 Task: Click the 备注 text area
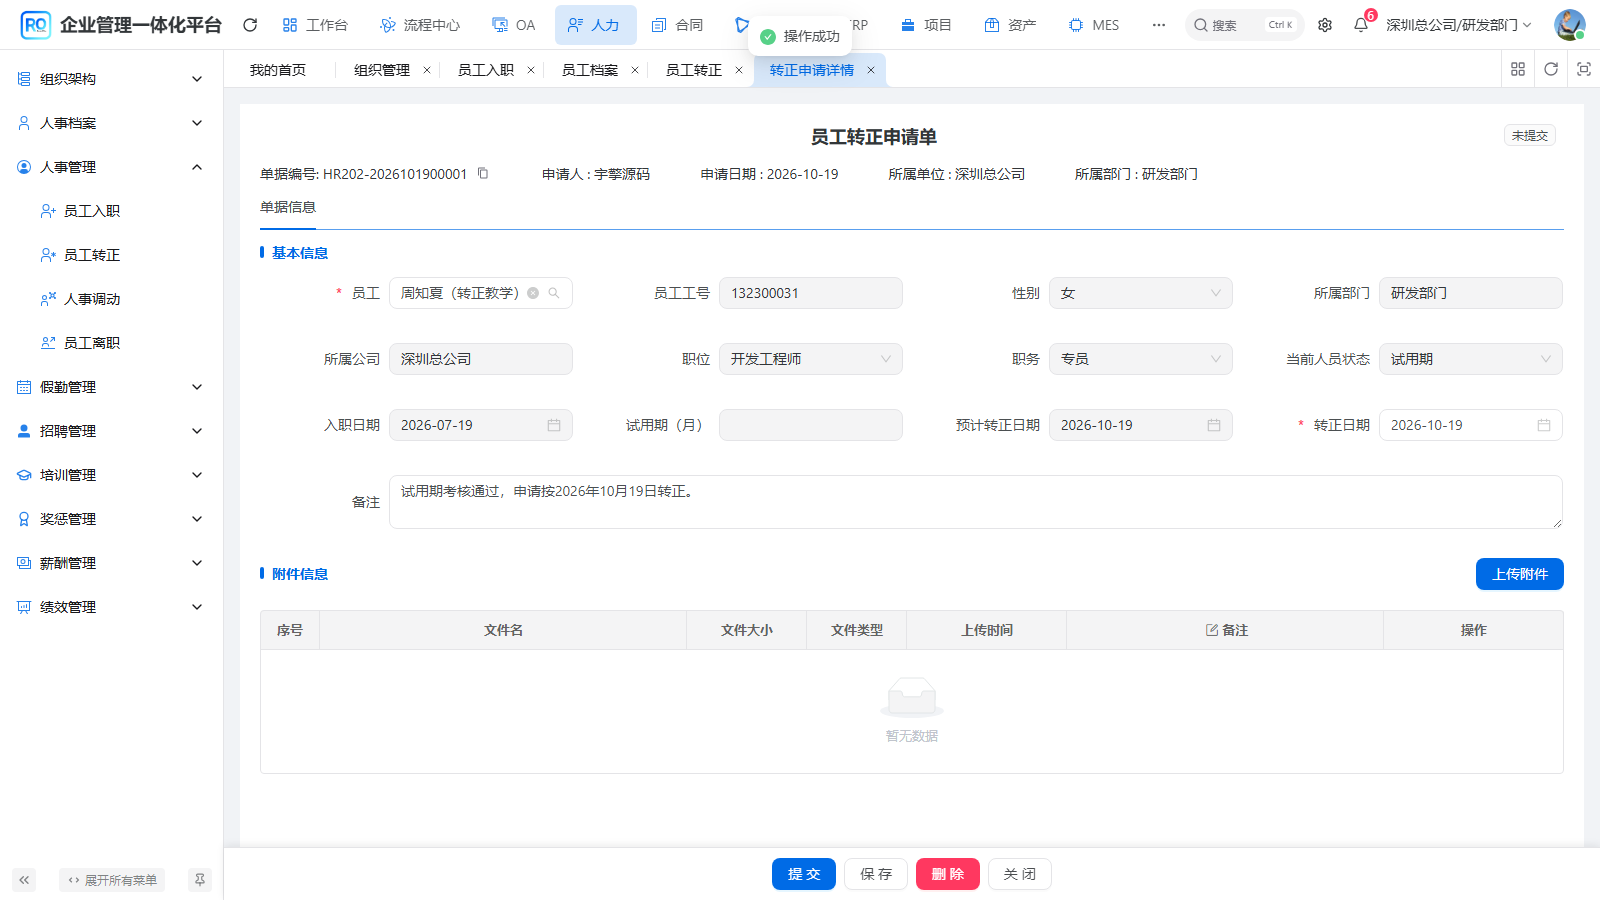[976, 502]
